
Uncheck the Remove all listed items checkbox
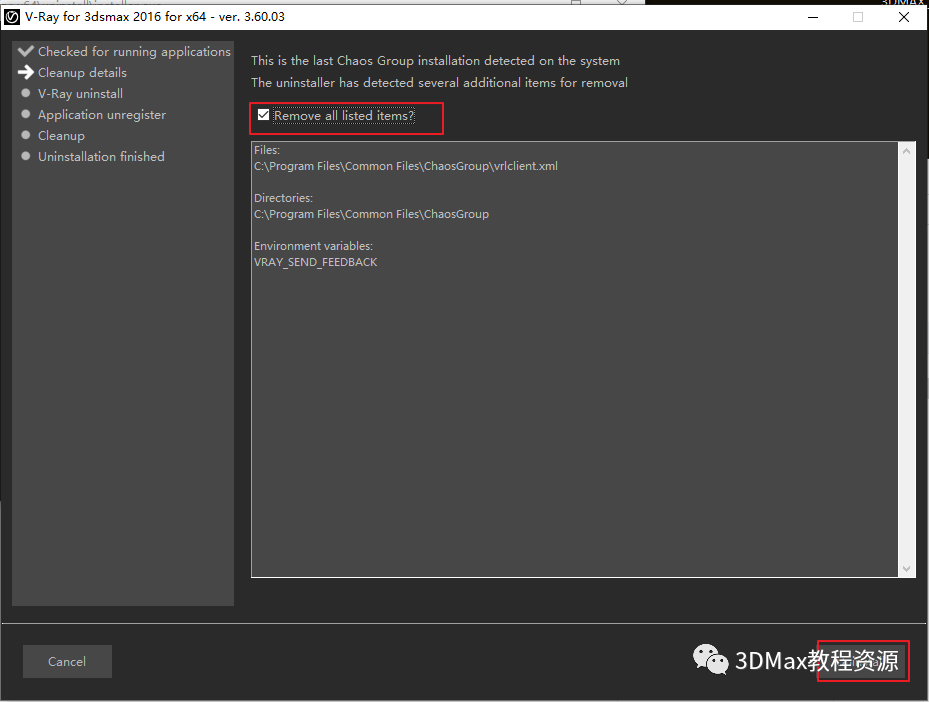click(264, 115)
